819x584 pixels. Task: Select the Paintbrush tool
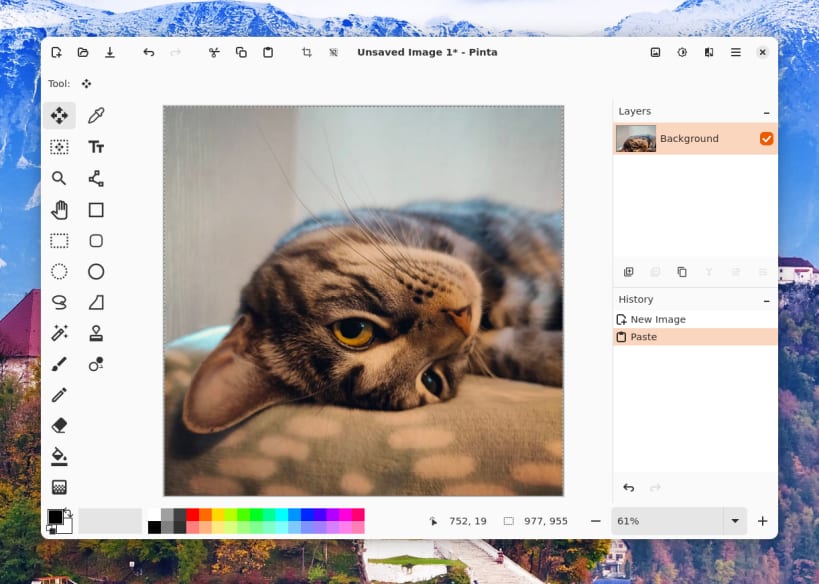click(59, 364)
